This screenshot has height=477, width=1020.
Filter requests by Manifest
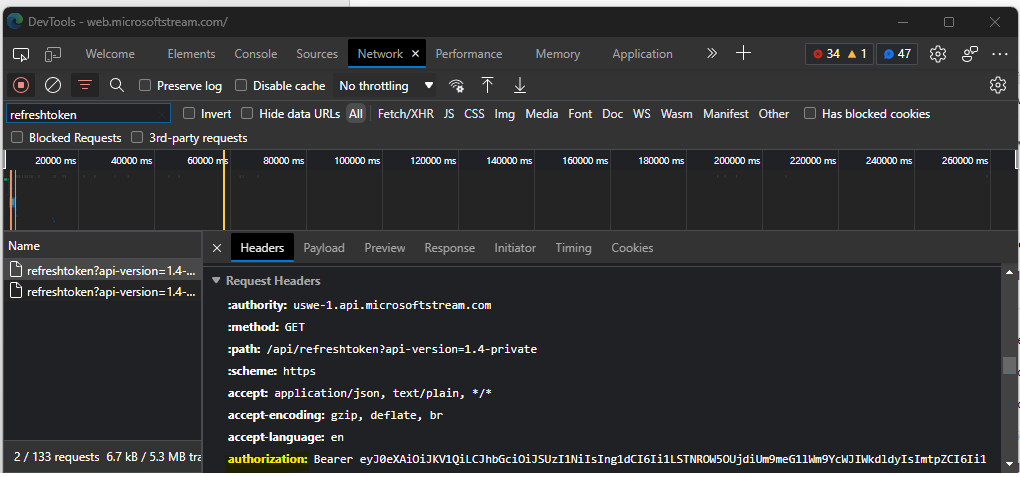click(x=725, y=114)
